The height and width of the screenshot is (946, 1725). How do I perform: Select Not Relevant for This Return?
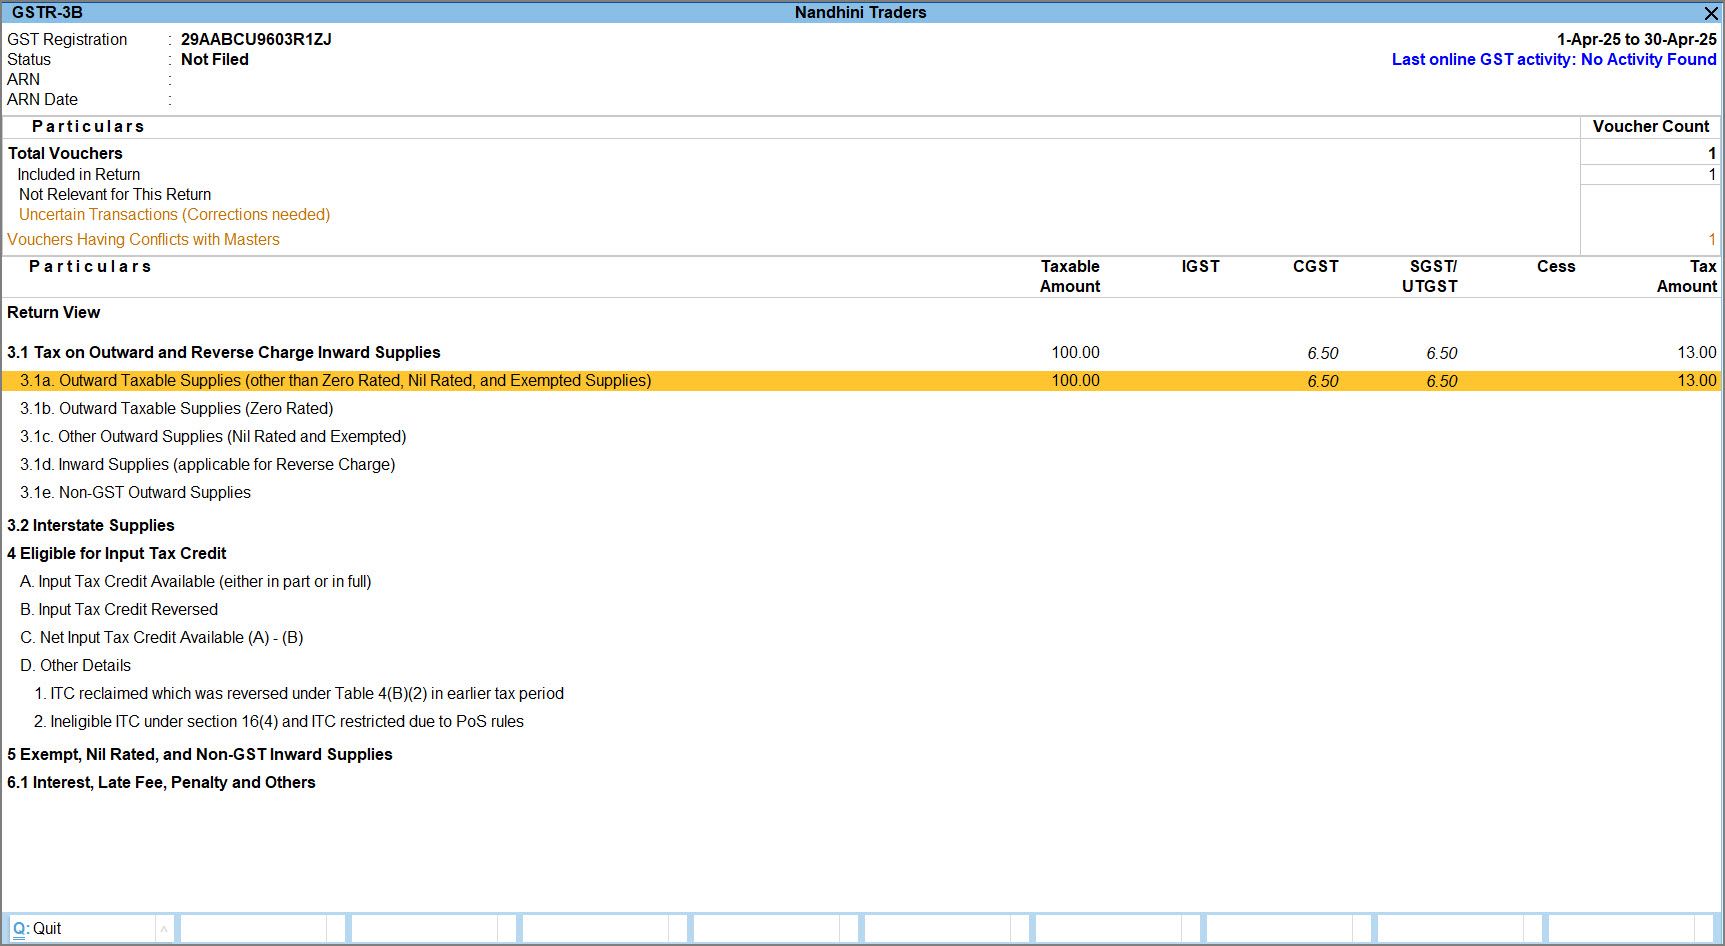coord(115,195)
